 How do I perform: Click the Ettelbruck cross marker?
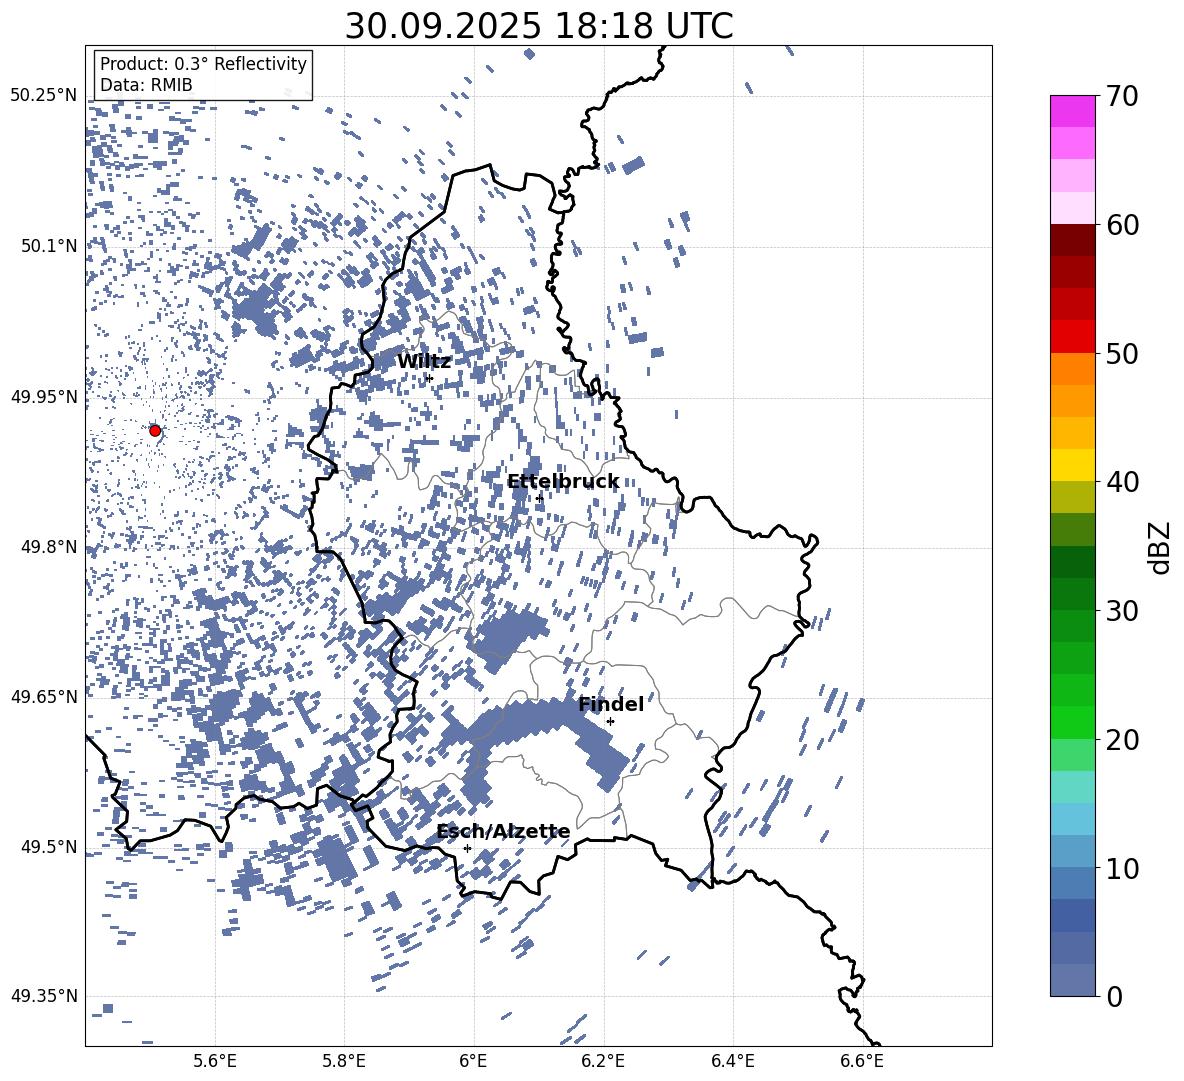539,498
